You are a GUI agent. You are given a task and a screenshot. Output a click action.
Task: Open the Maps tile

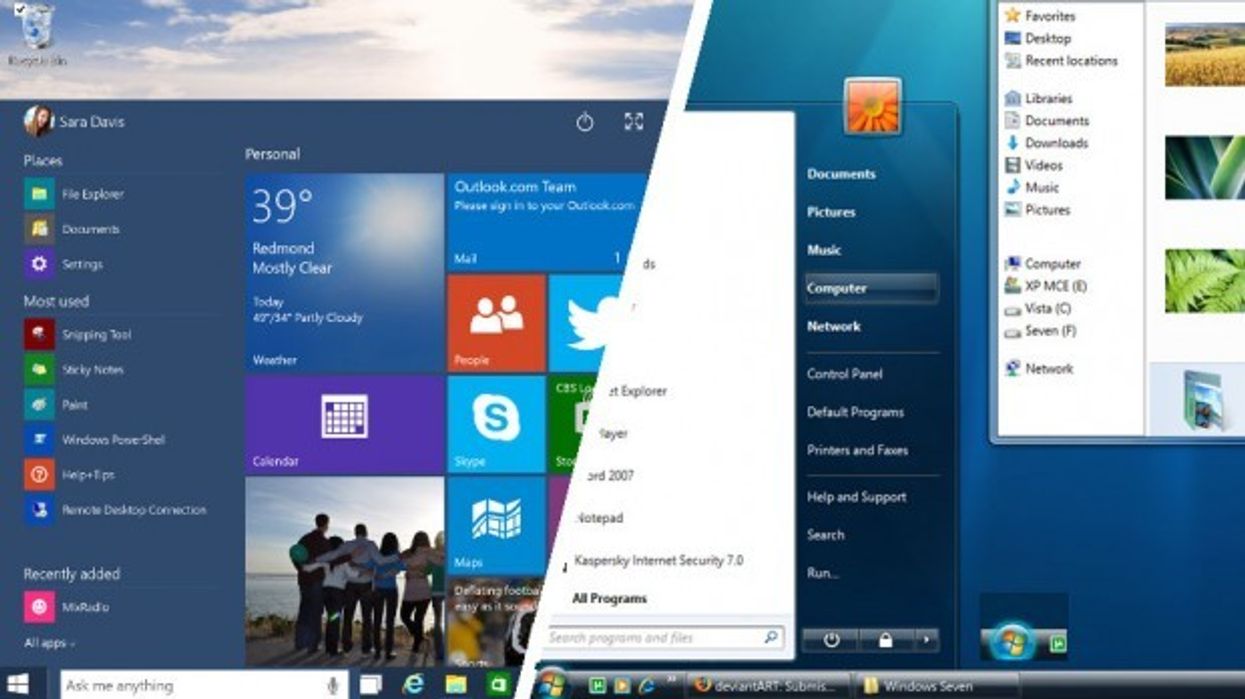496,523
